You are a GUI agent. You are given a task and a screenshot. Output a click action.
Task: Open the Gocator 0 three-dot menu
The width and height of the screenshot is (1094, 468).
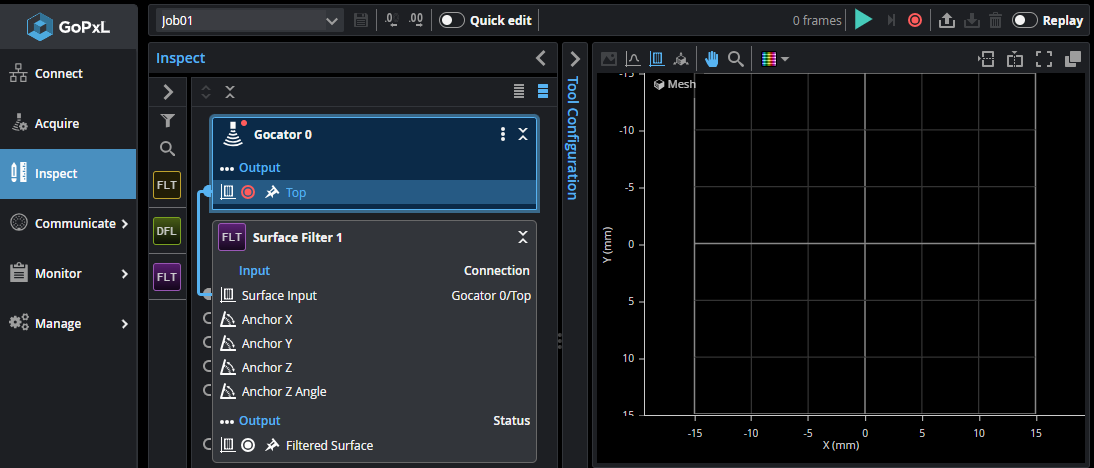[x=502, y=134]
